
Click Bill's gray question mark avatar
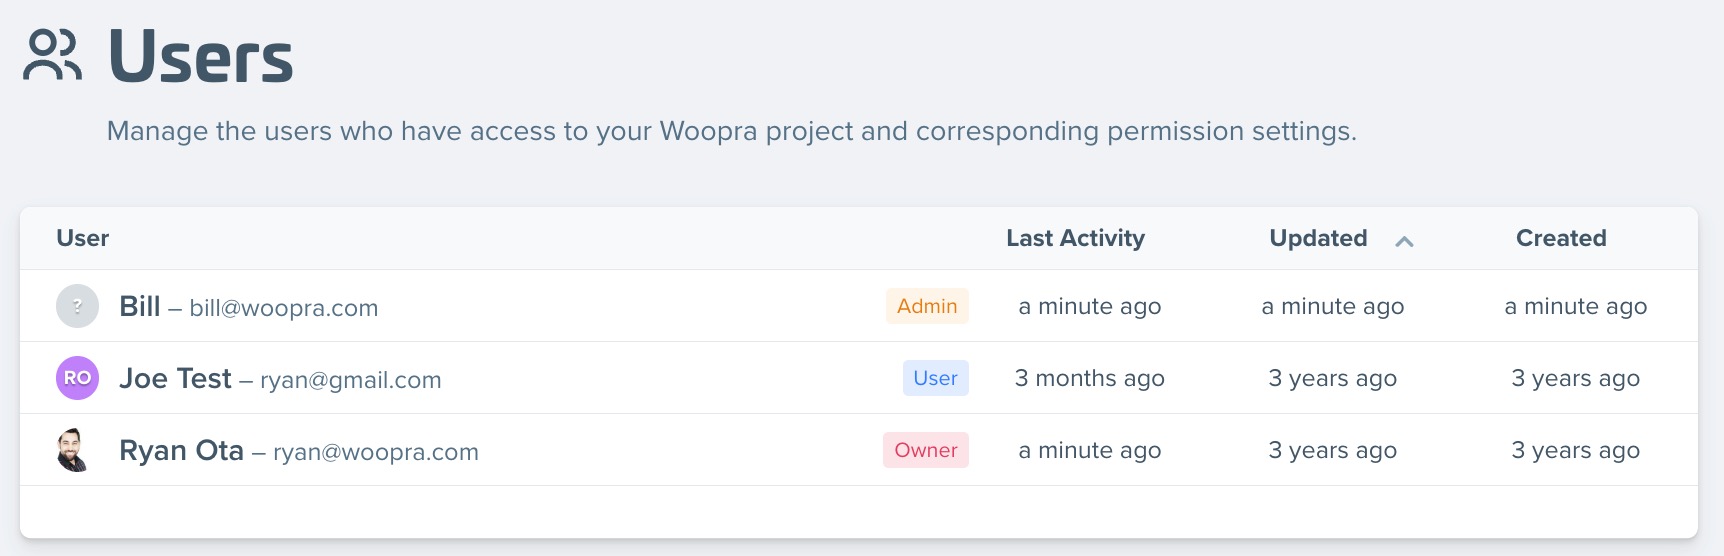(77, 306)
